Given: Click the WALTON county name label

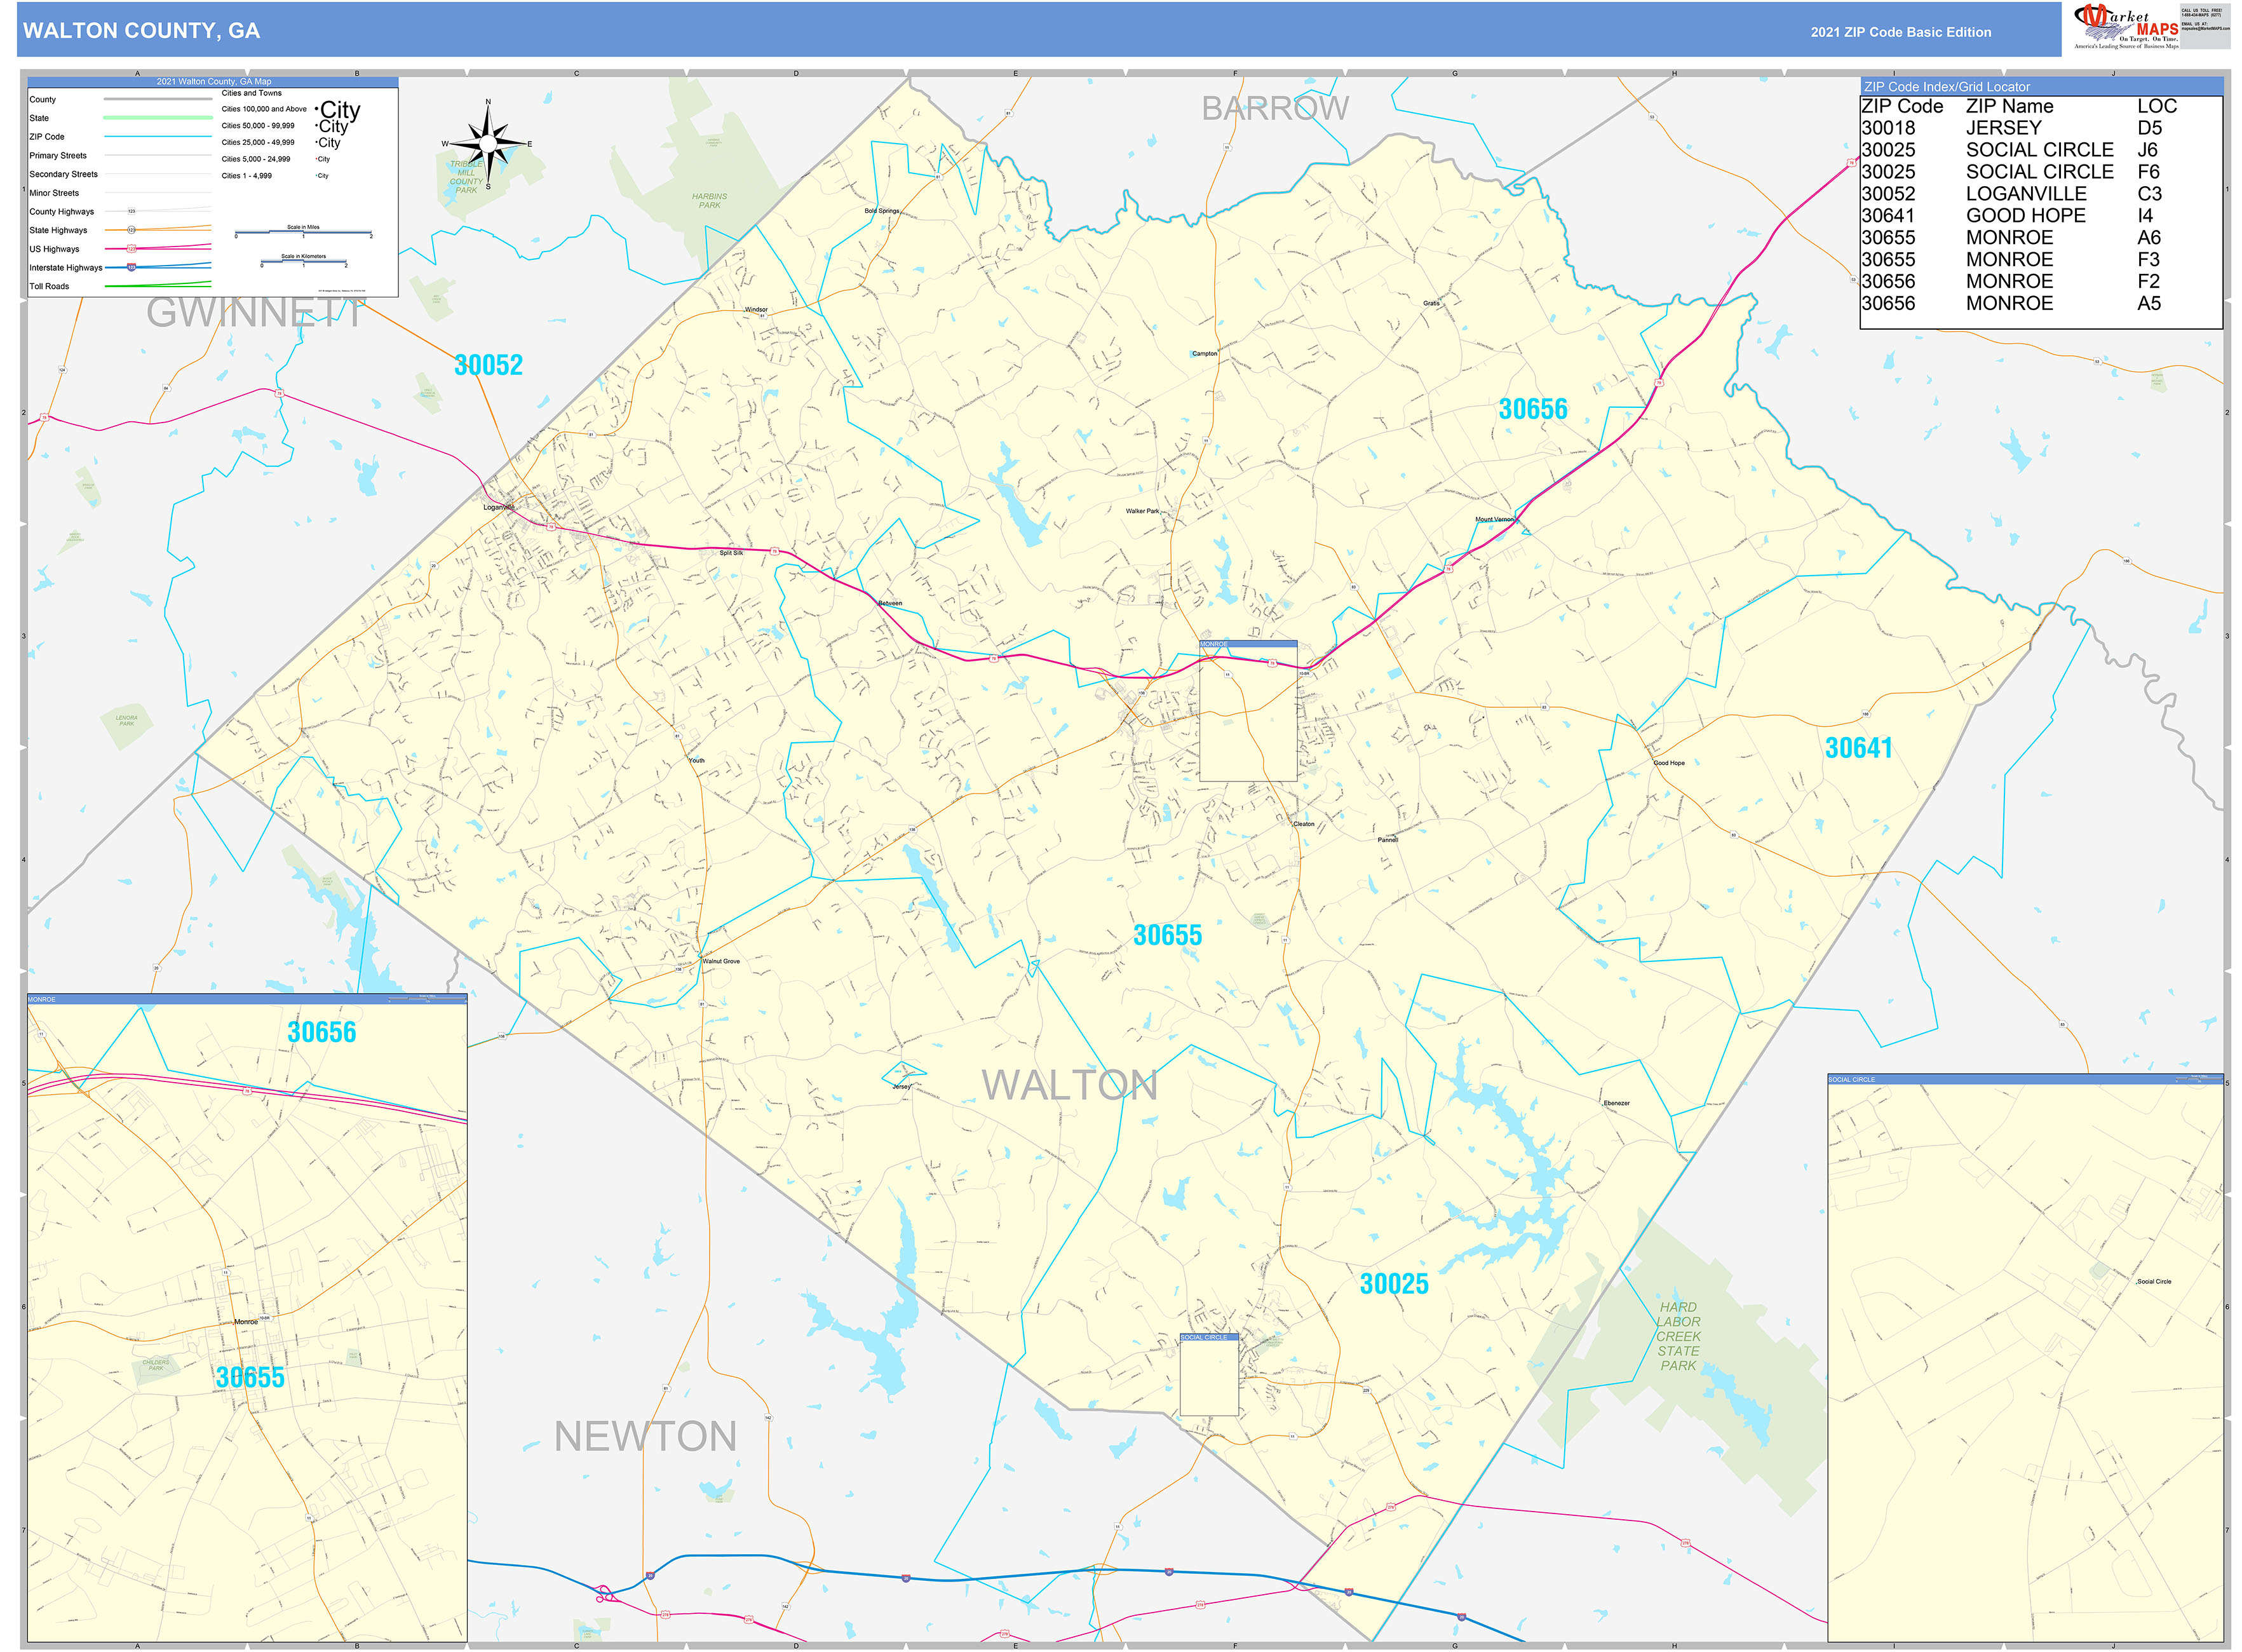Looking at the screenshot, I should [1069, 1085].
